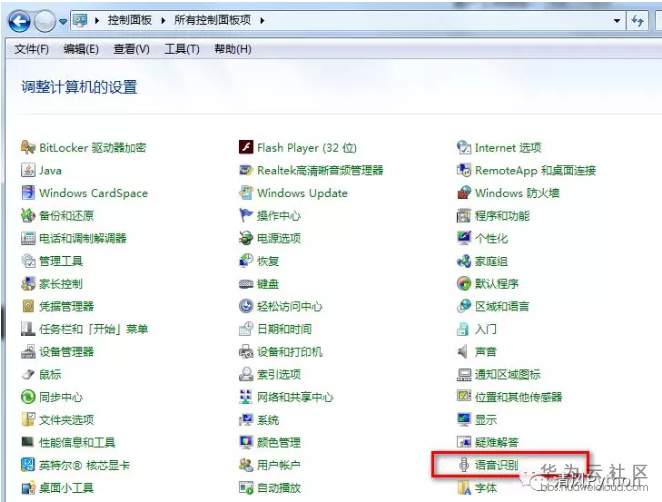Open 网络和共享中心 icon
This screenshot has height=502, width=662.
(246, 397)
